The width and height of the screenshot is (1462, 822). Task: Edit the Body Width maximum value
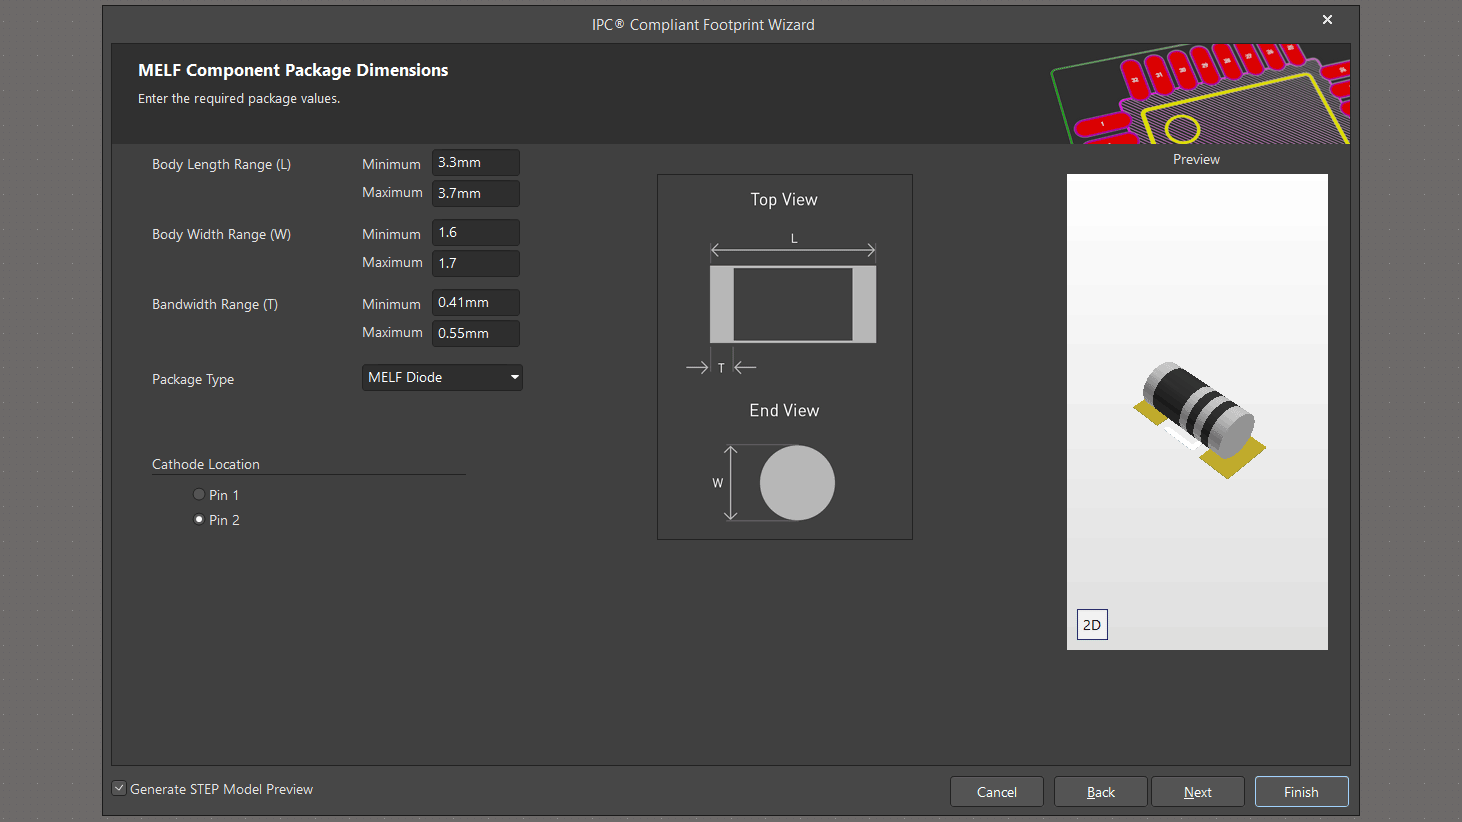[x=475, y=263]
